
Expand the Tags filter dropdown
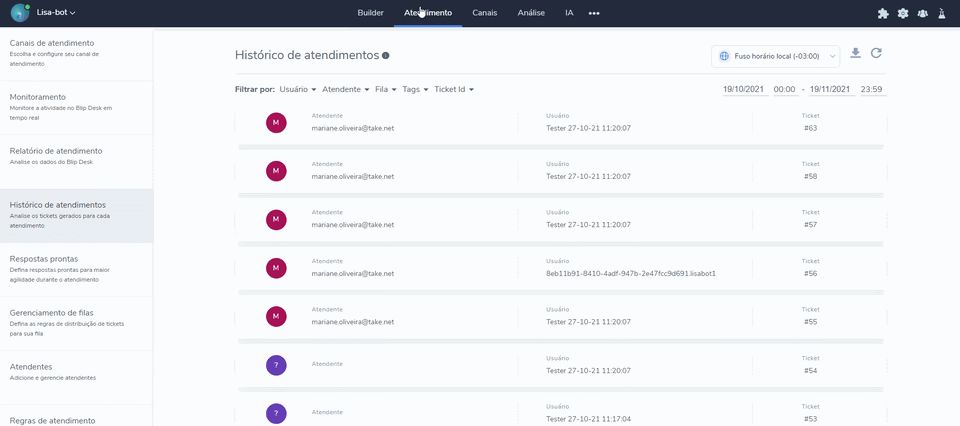point(416,89)
